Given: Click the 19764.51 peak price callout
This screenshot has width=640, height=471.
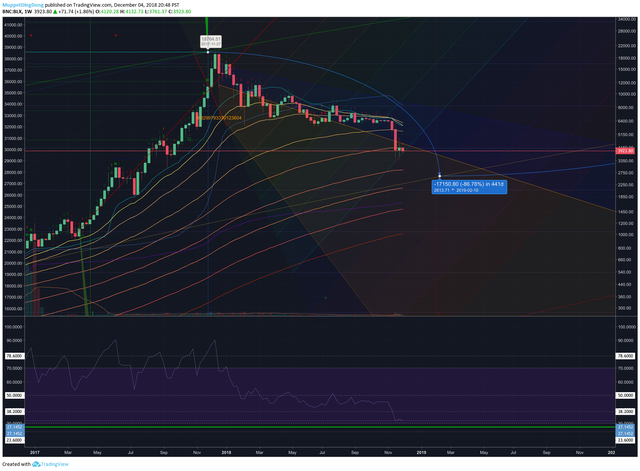Looking at the screenshot, I should [x=211, y=41].
